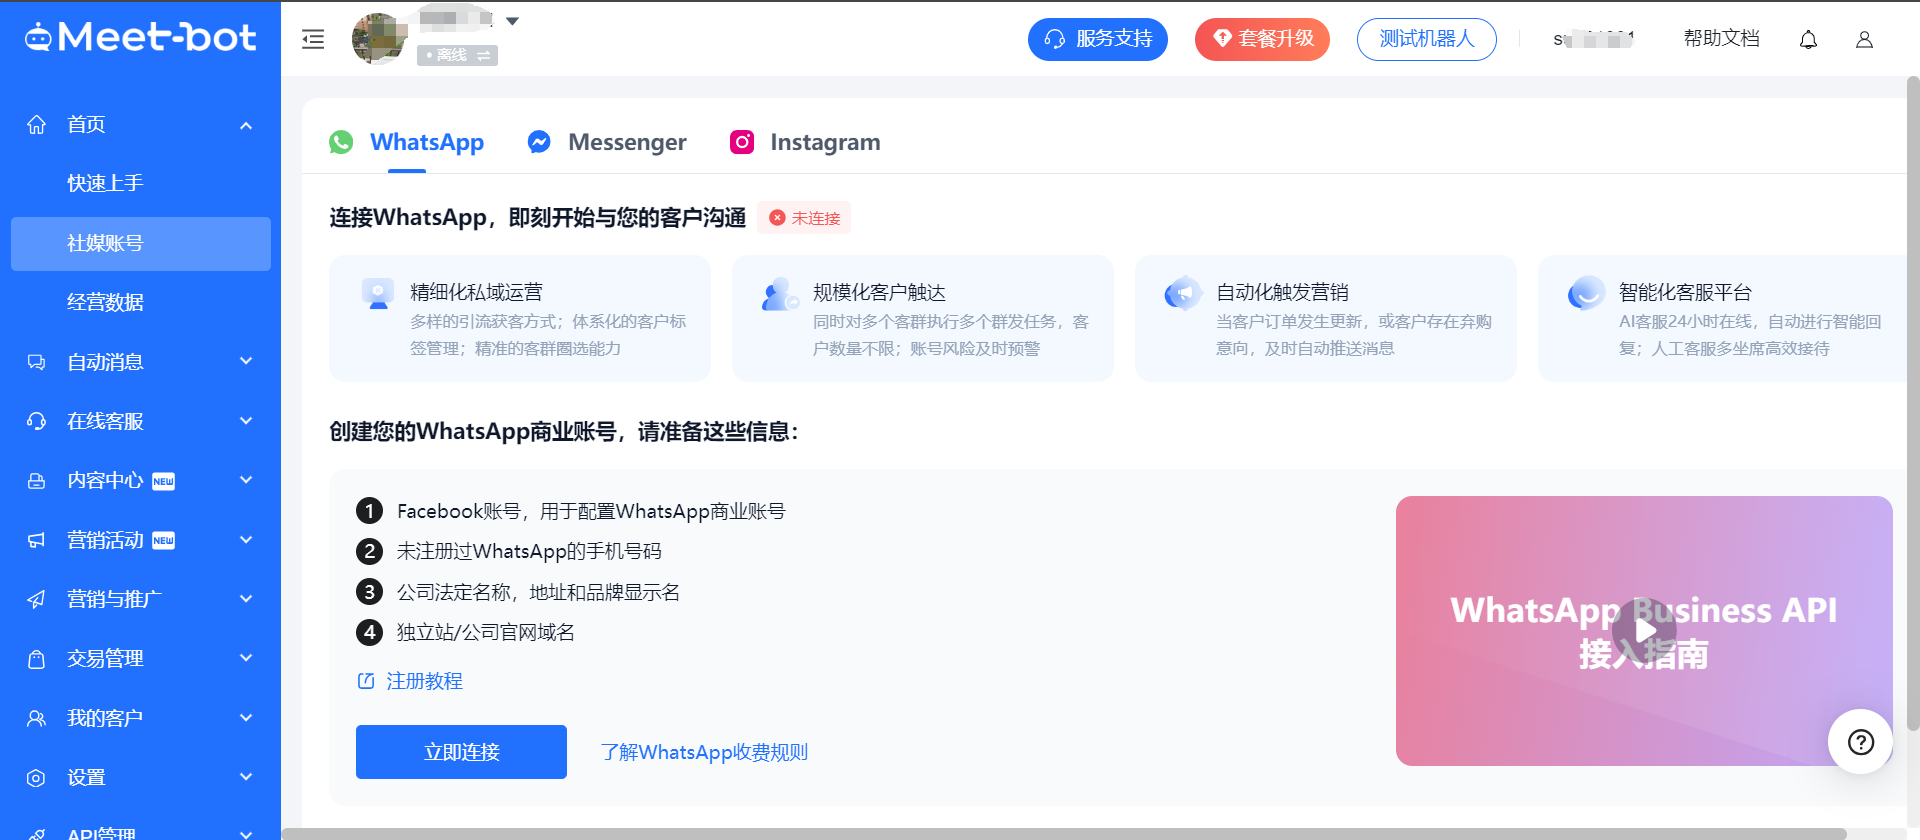Image resolution: width=1920 pixels, height=840 pixels.
Task: Open the 注册教程 tutorial link
Action: pos(410,681)
